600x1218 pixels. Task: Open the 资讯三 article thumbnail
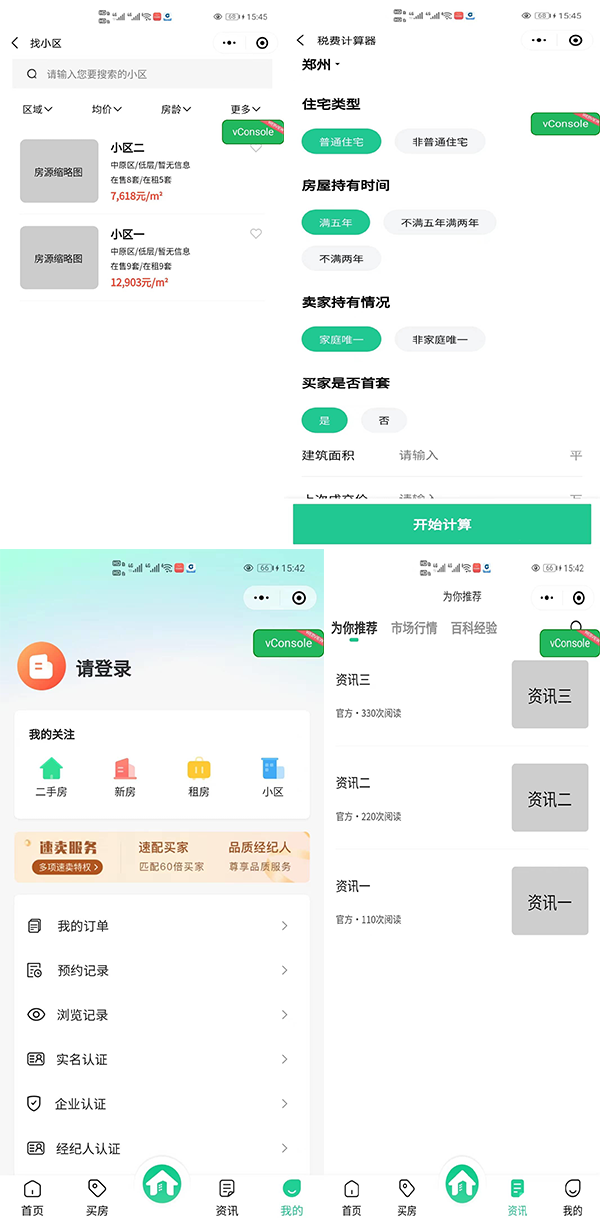click(550, 695)
